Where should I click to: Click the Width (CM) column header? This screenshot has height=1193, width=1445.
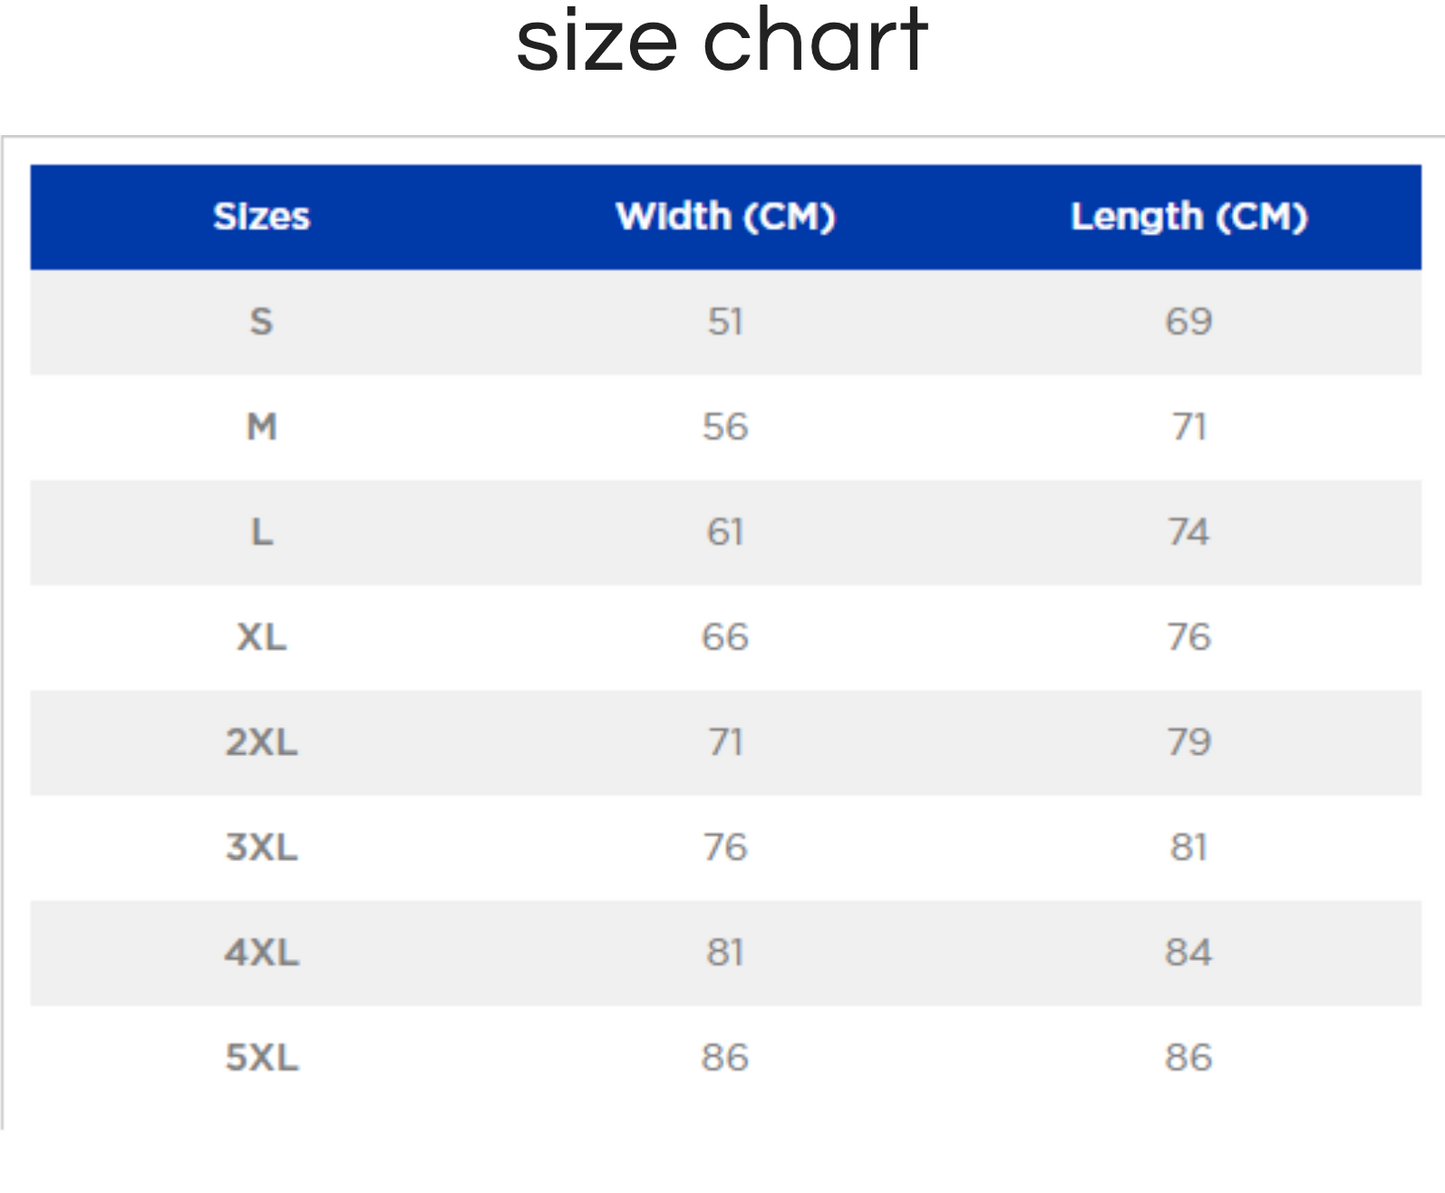(725, 217)
